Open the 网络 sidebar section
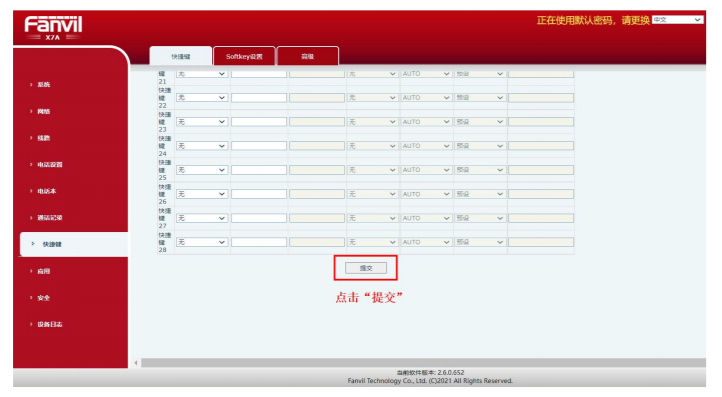 click(44, 111)
